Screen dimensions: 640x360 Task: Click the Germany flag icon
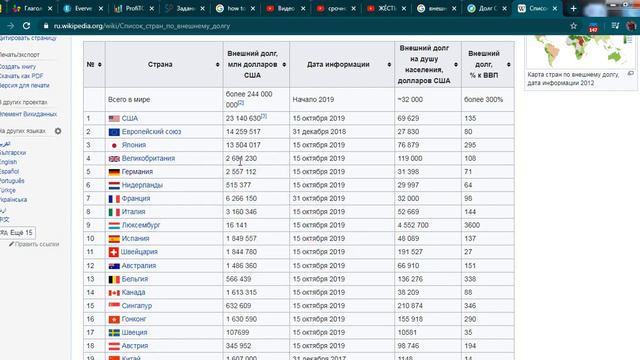tap(114, 172)
